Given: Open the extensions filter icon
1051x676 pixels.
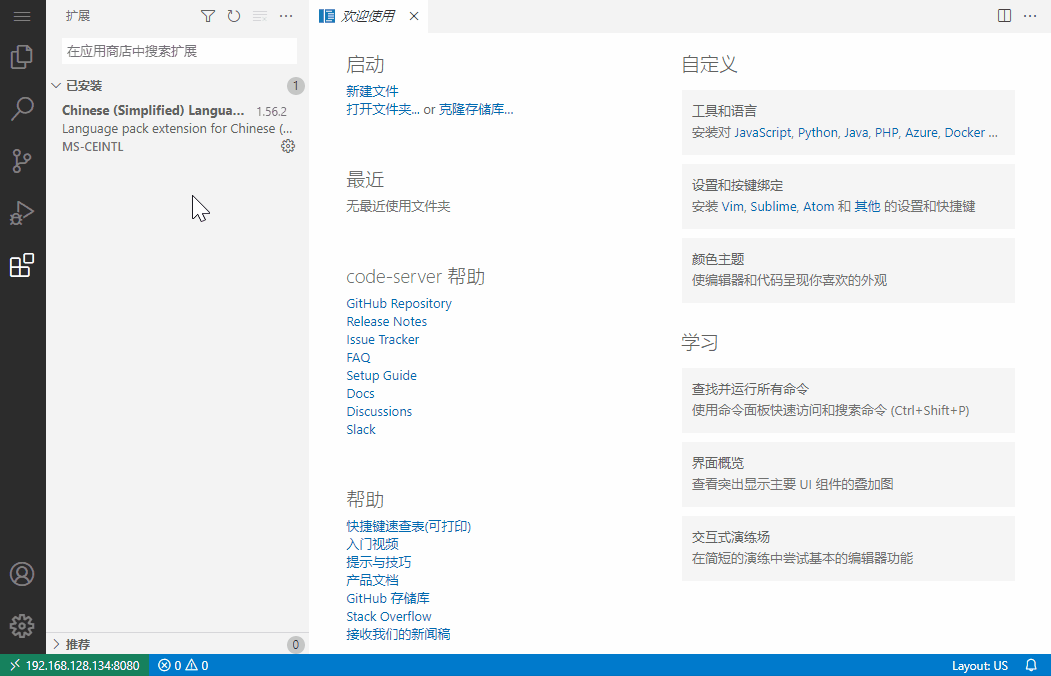Looking at the screenshot, I should coord(207,16).
